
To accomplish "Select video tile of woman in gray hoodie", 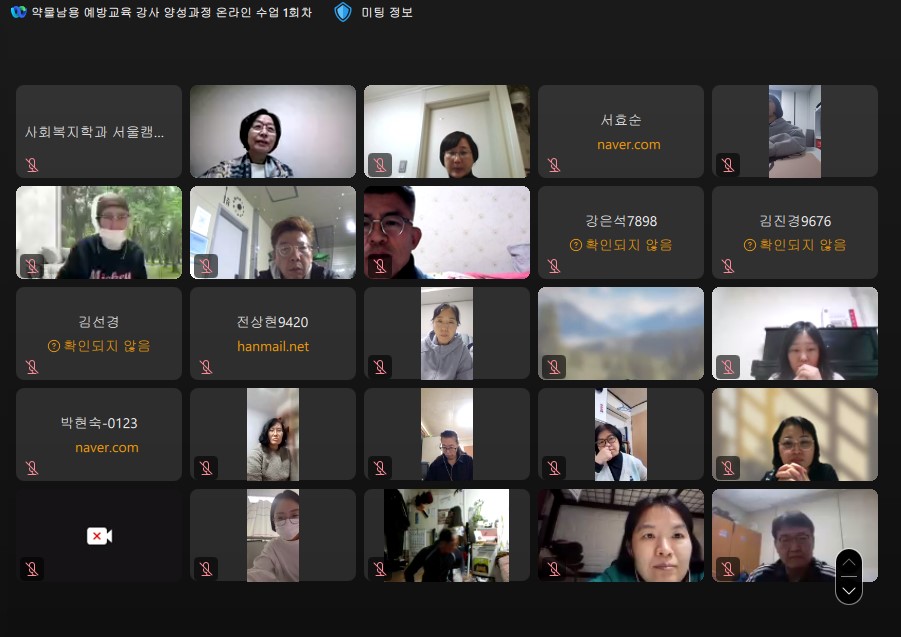I will point(446,333).
